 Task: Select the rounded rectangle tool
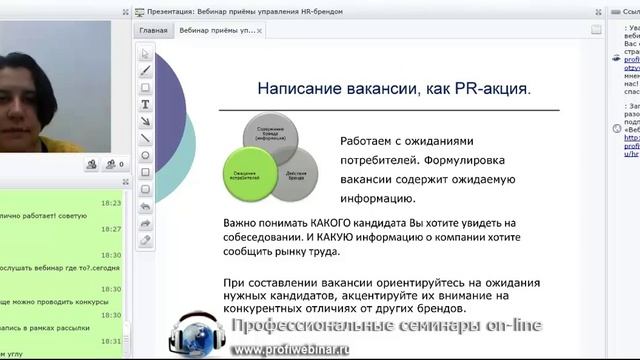tap(145, 189)
